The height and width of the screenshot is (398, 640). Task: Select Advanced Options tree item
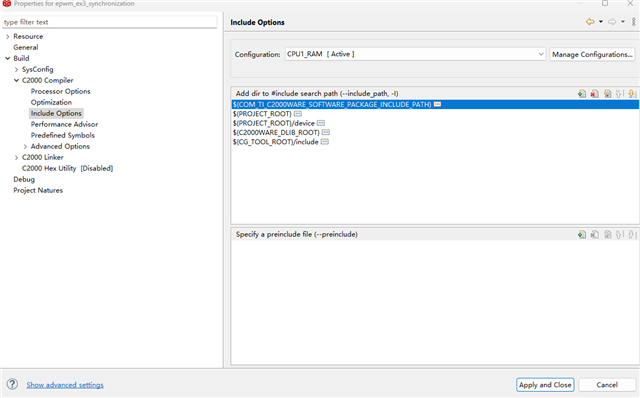[x=60, y=146]
